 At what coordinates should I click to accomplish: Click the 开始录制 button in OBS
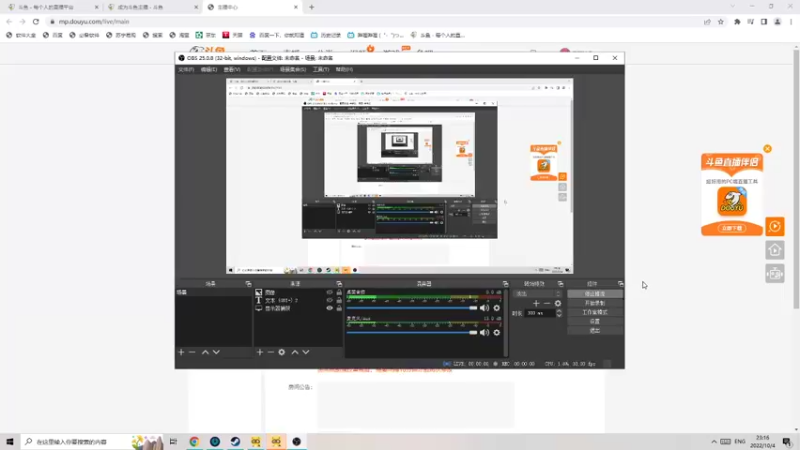[x=595, y=303]
